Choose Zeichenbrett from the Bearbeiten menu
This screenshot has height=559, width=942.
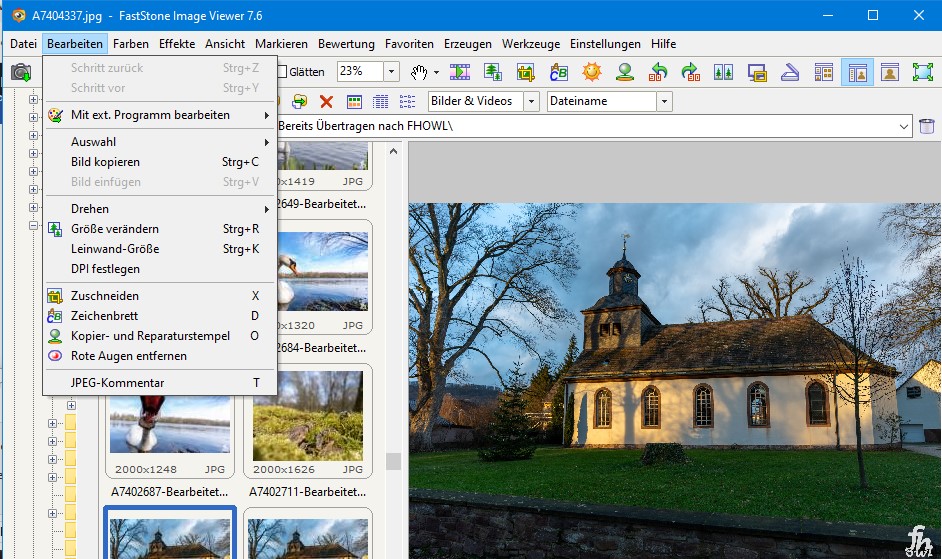coord(160,316)
